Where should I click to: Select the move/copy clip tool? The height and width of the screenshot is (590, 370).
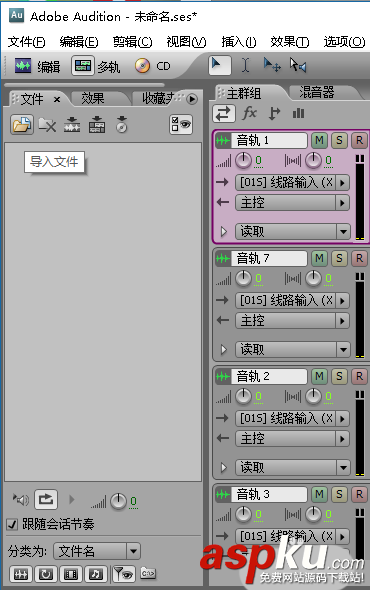pos(272,65)
